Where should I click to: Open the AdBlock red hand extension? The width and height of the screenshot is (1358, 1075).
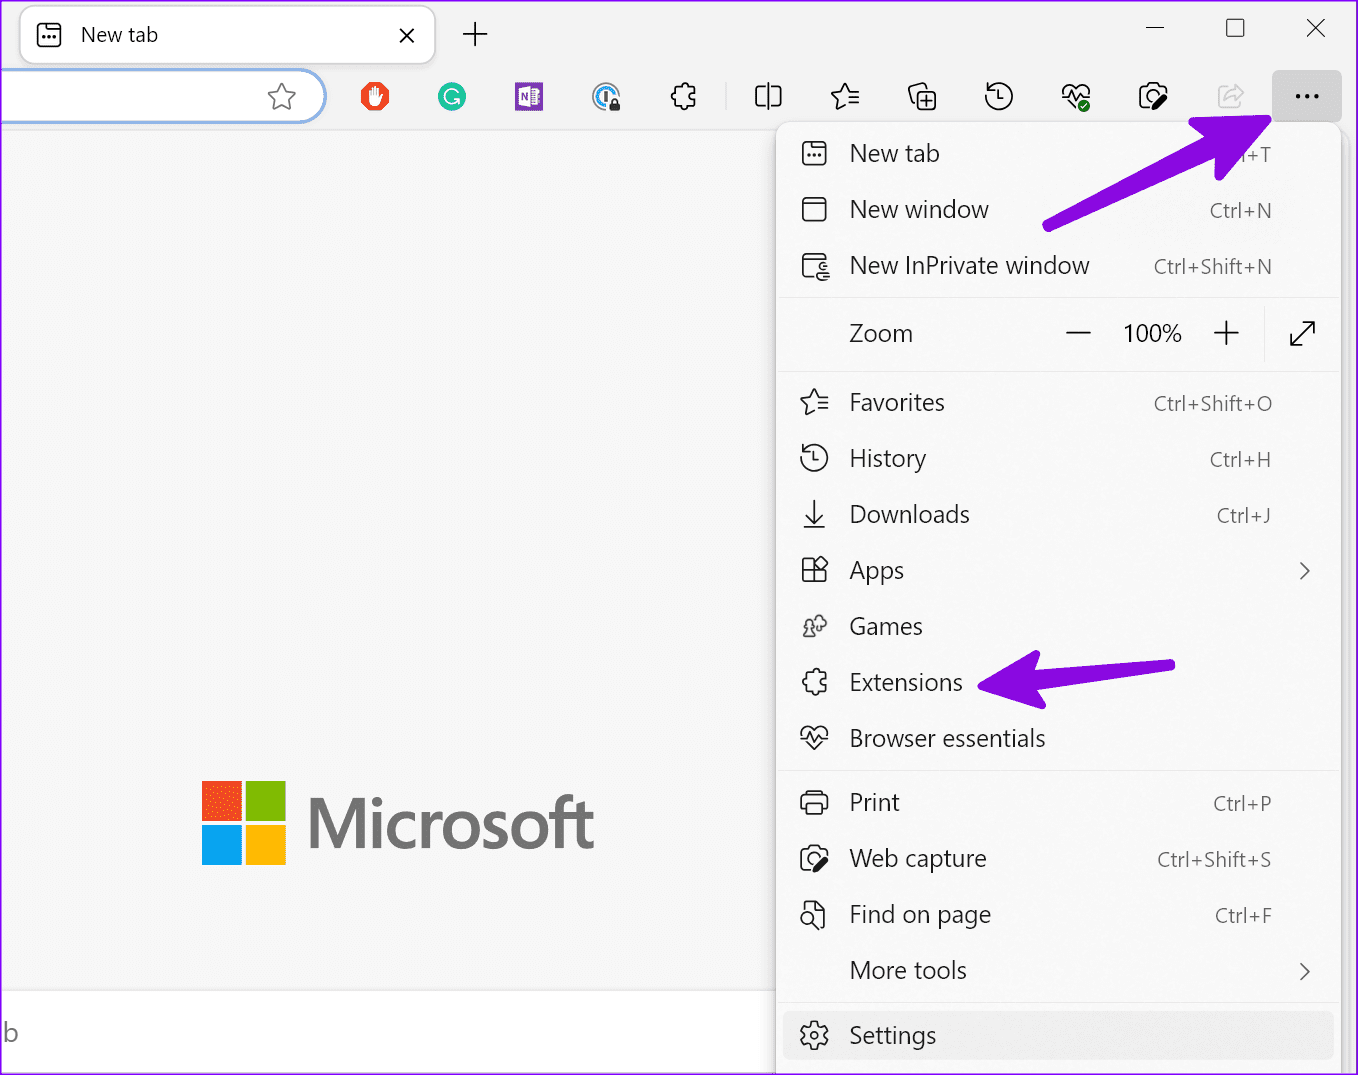(x=375, y=96)
